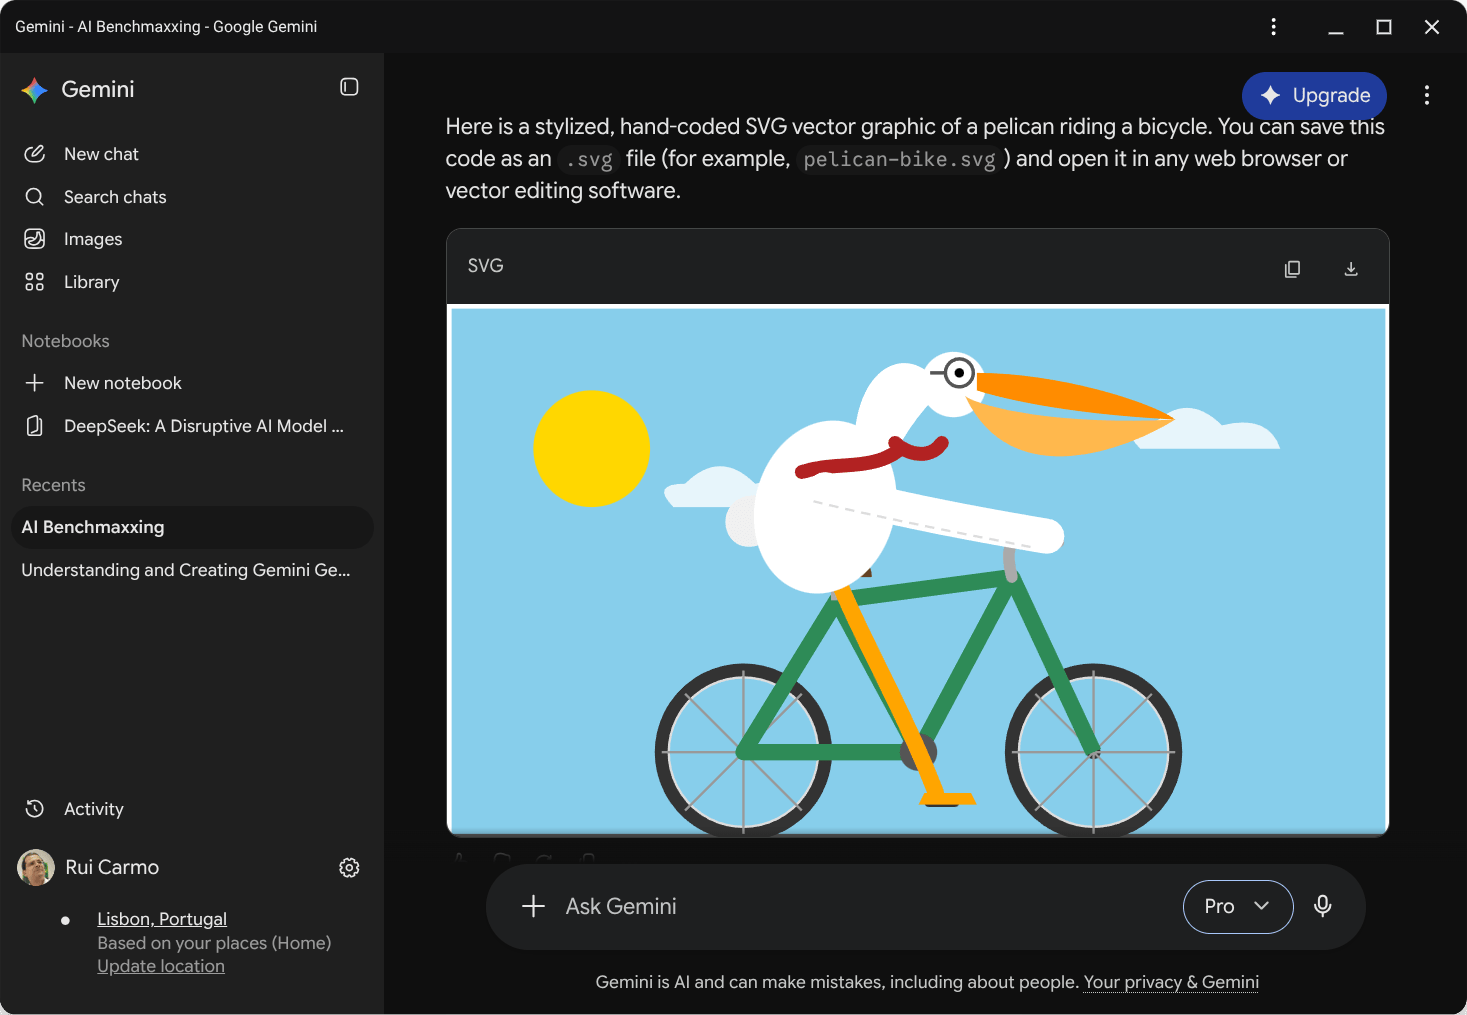The width and height of the screenshot is (1467, 1015).
Task: Click the pelican bicycle SVG preview
Action: (x=918, y=571)
